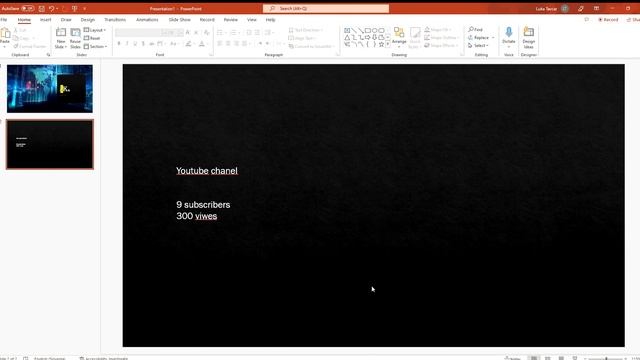Open the Design tab
The height and width of the screenshot is (360, 640).
point(87,20)
